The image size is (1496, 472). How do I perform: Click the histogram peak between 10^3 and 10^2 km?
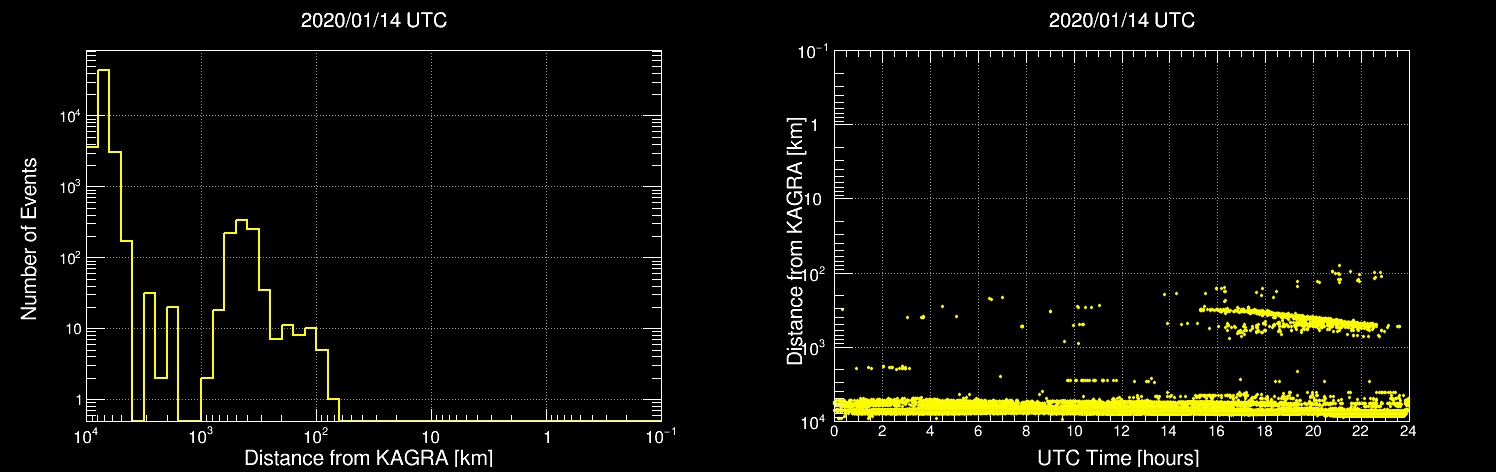[241, 319]
